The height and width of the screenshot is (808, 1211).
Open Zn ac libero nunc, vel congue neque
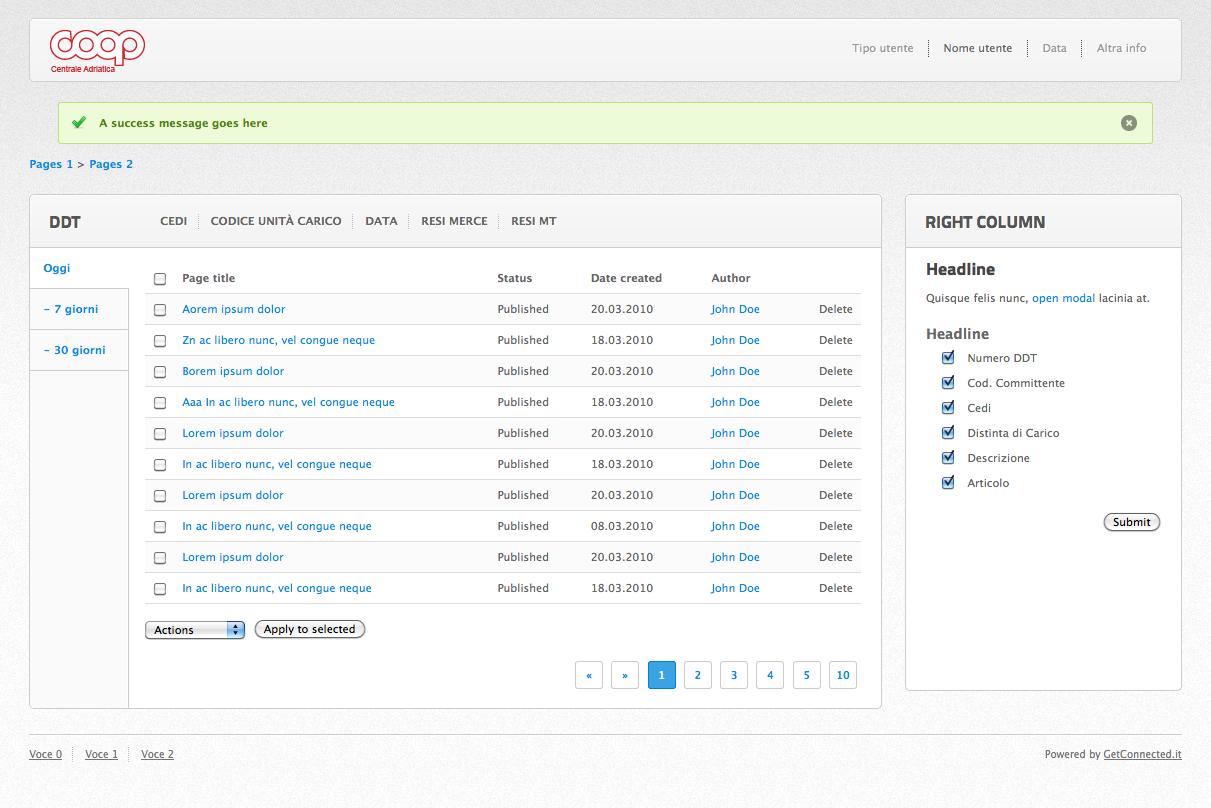(279, 341)
